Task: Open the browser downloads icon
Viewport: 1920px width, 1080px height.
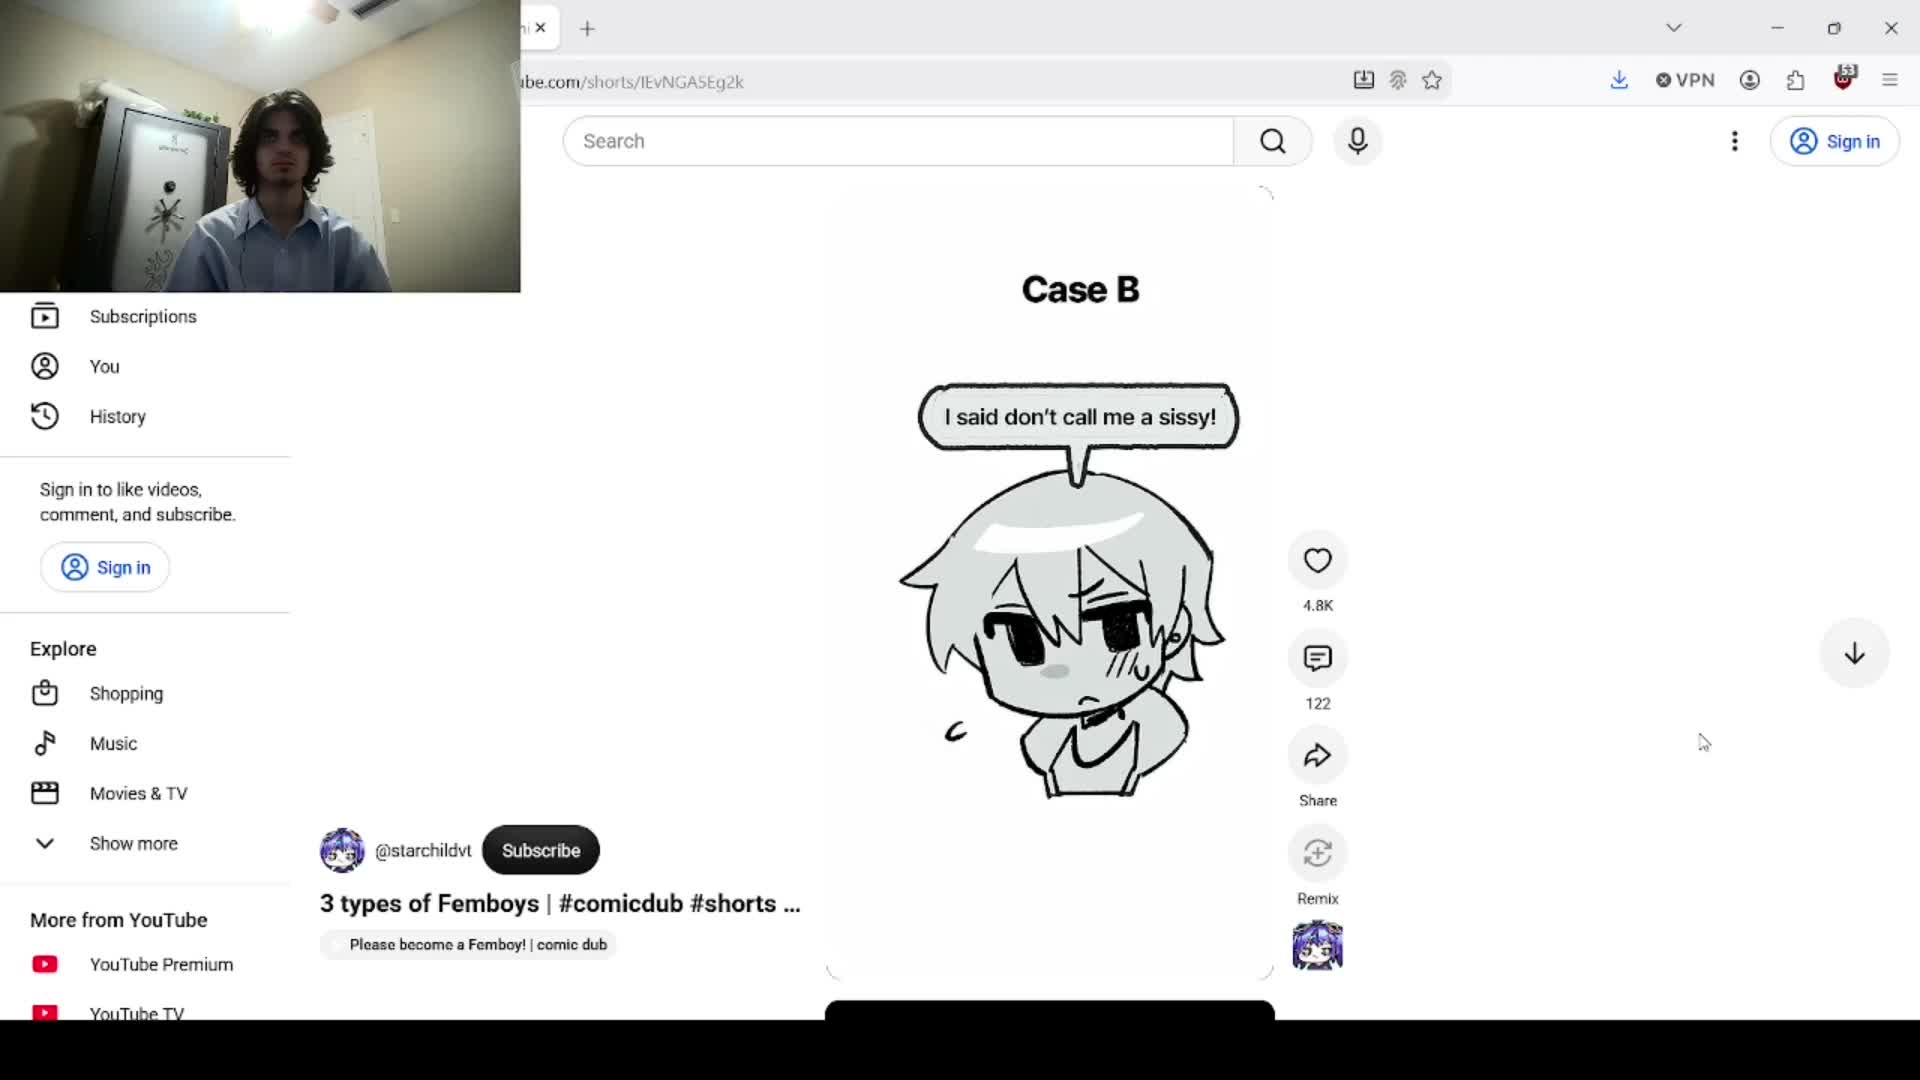Action: (1619, 80)
